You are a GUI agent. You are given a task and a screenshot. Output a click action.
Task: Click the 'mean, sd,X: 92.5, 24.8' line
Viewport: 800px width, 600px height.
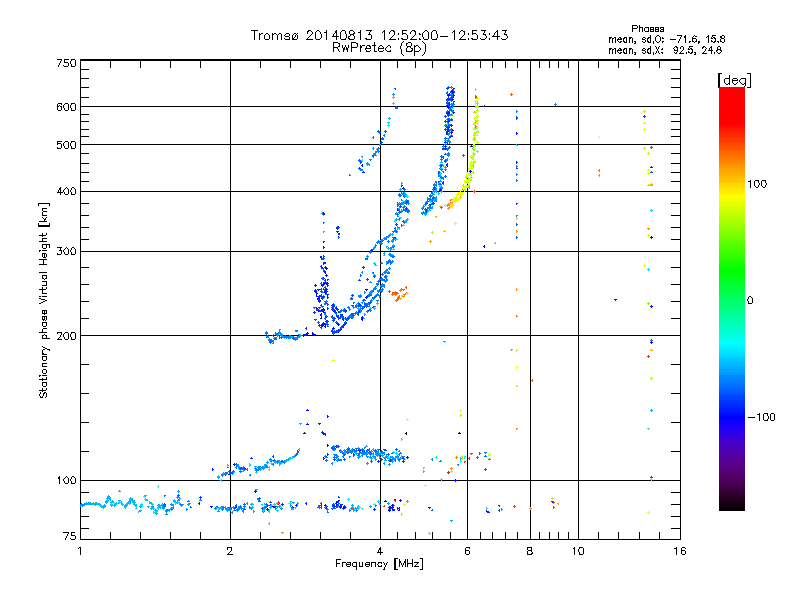tap(665, 50)
